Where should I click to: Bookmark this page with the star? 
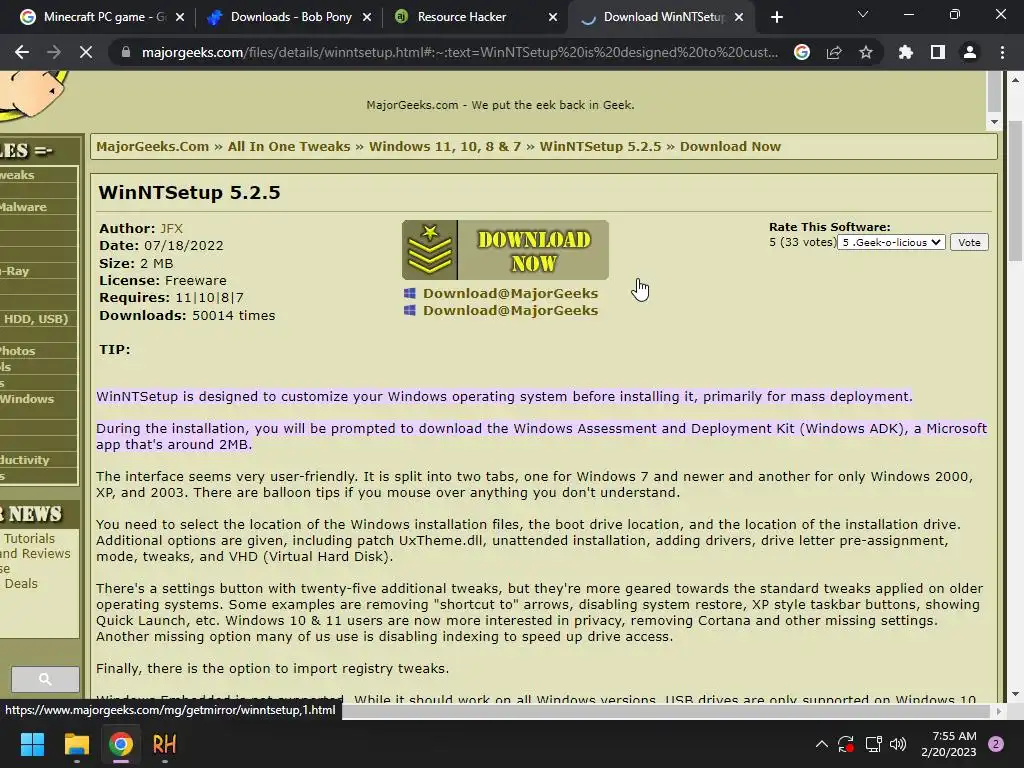pyautogui.click(x=866, y=52)
